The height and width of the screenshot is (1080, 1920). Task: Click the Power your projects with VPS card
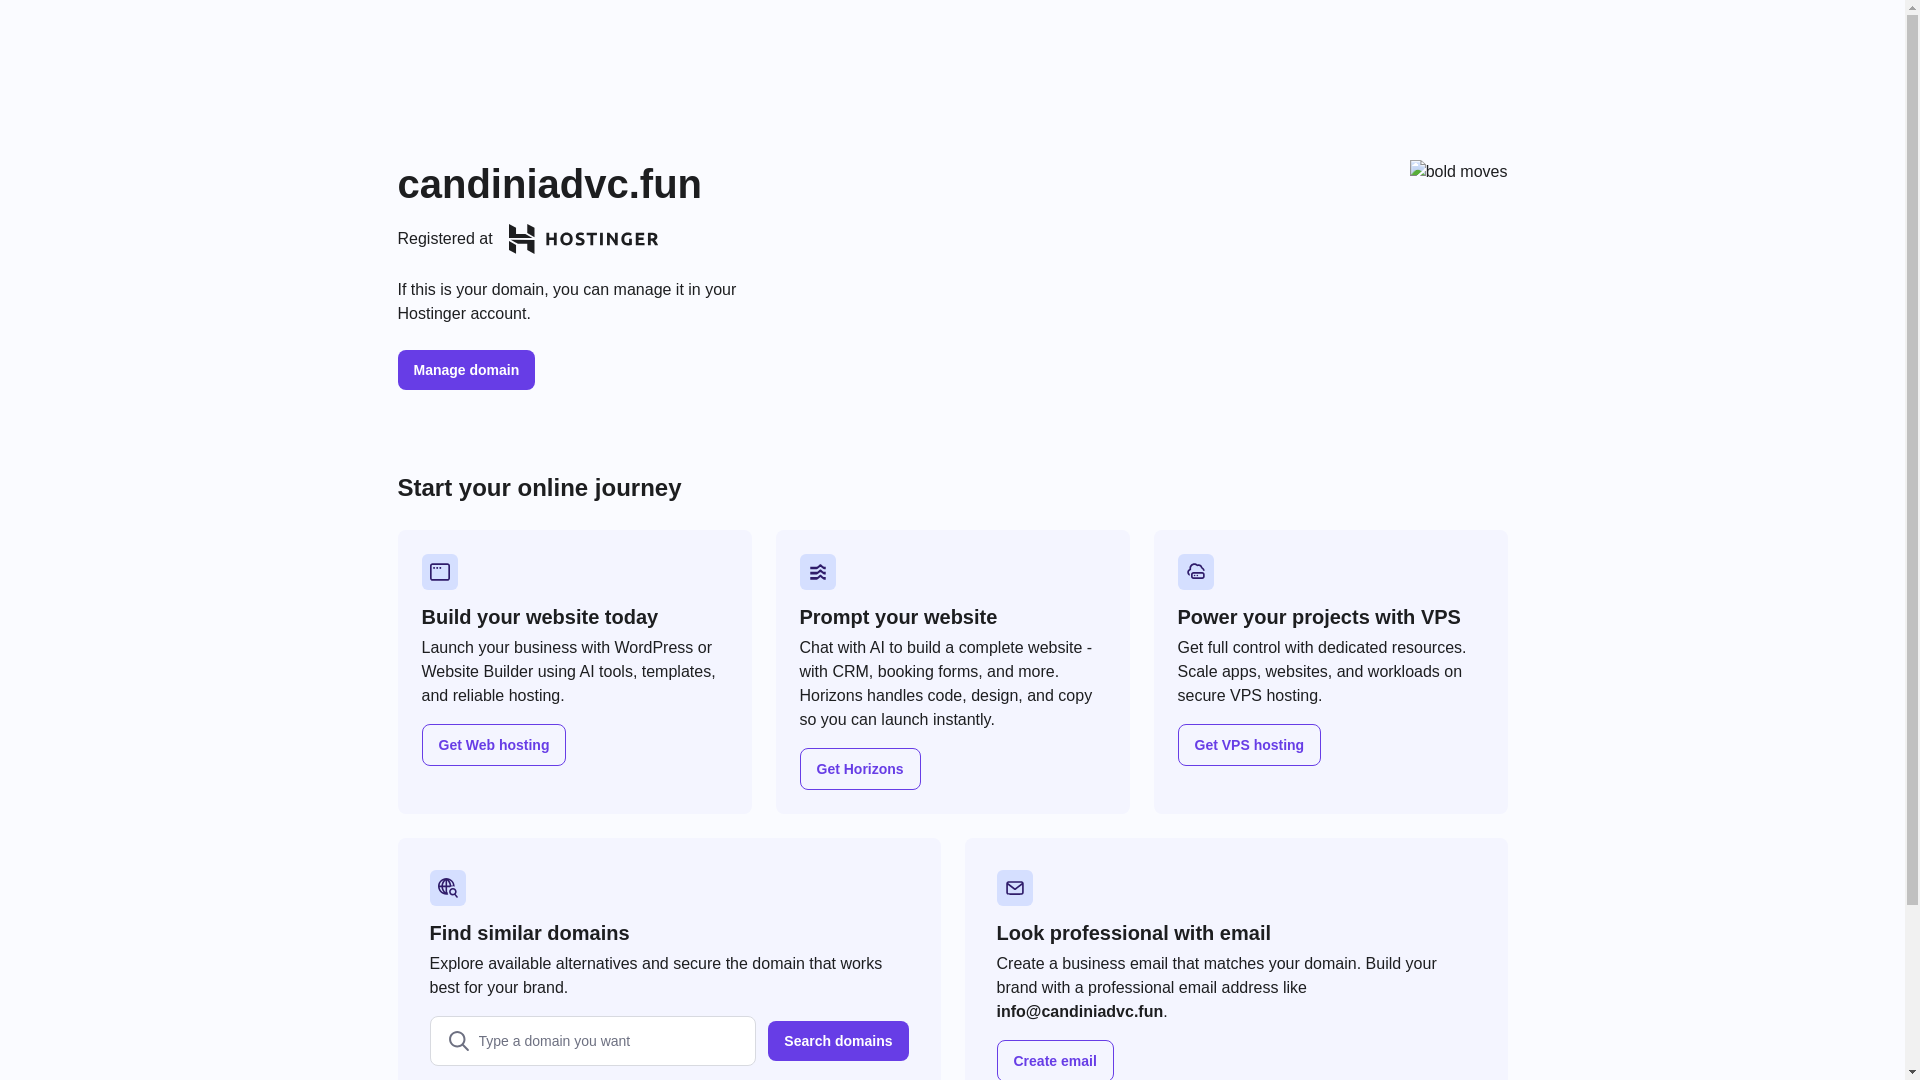pyautogui.click(x=1330, y=672)
